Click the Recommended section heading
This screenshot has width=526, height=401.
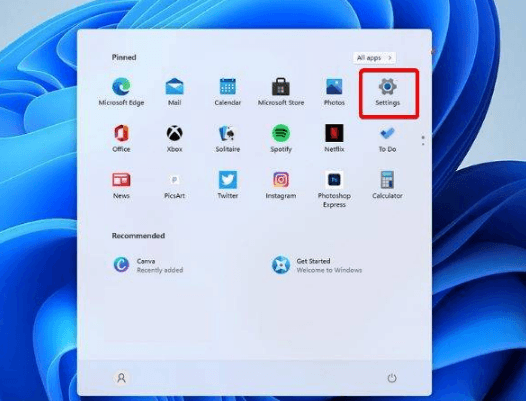[138, 236]
